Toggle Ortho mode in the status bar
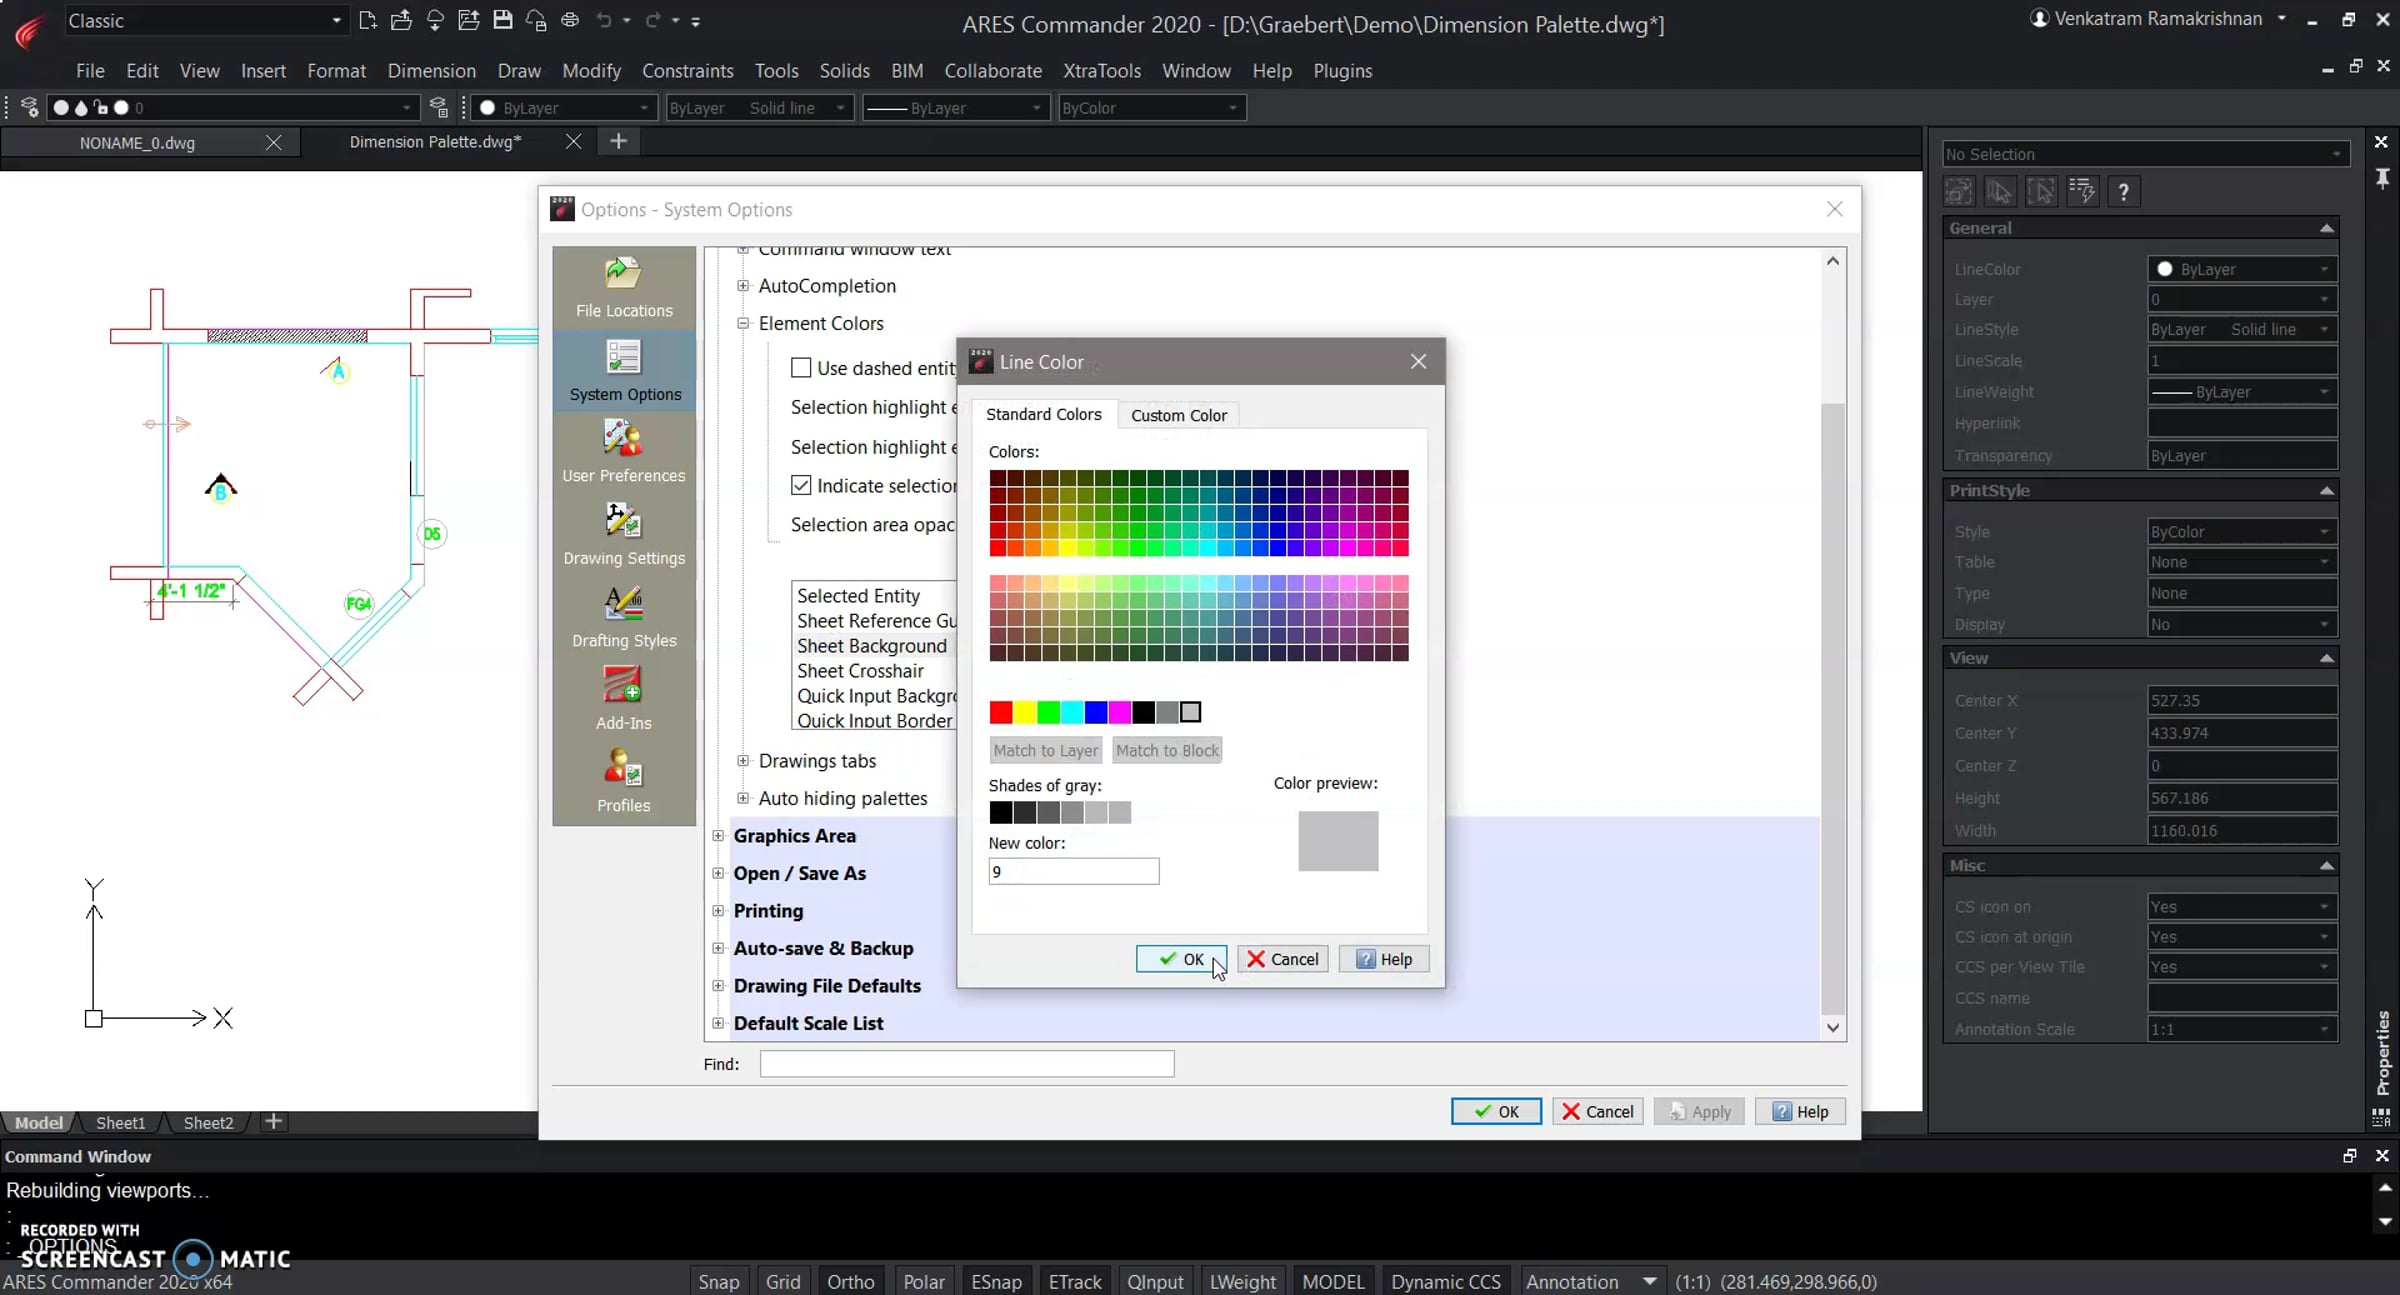 tap(850, 1281)
